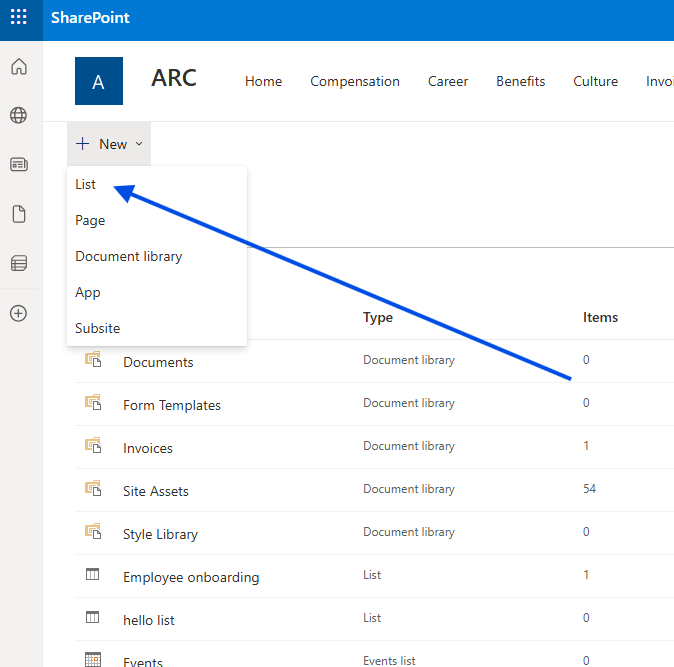The height and width of the screenshot is (667, 674).
Task: Open the Employee onboarding list
Action: [x=191, y=577]
